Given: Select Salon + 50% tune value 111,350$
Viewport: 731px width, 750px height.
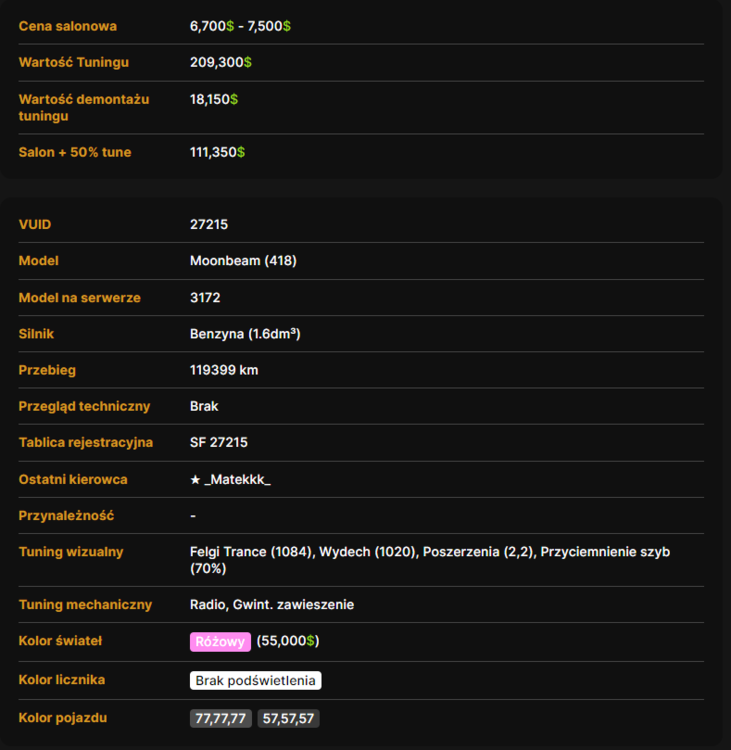Looking at the screenshot, I should (217, 152).
